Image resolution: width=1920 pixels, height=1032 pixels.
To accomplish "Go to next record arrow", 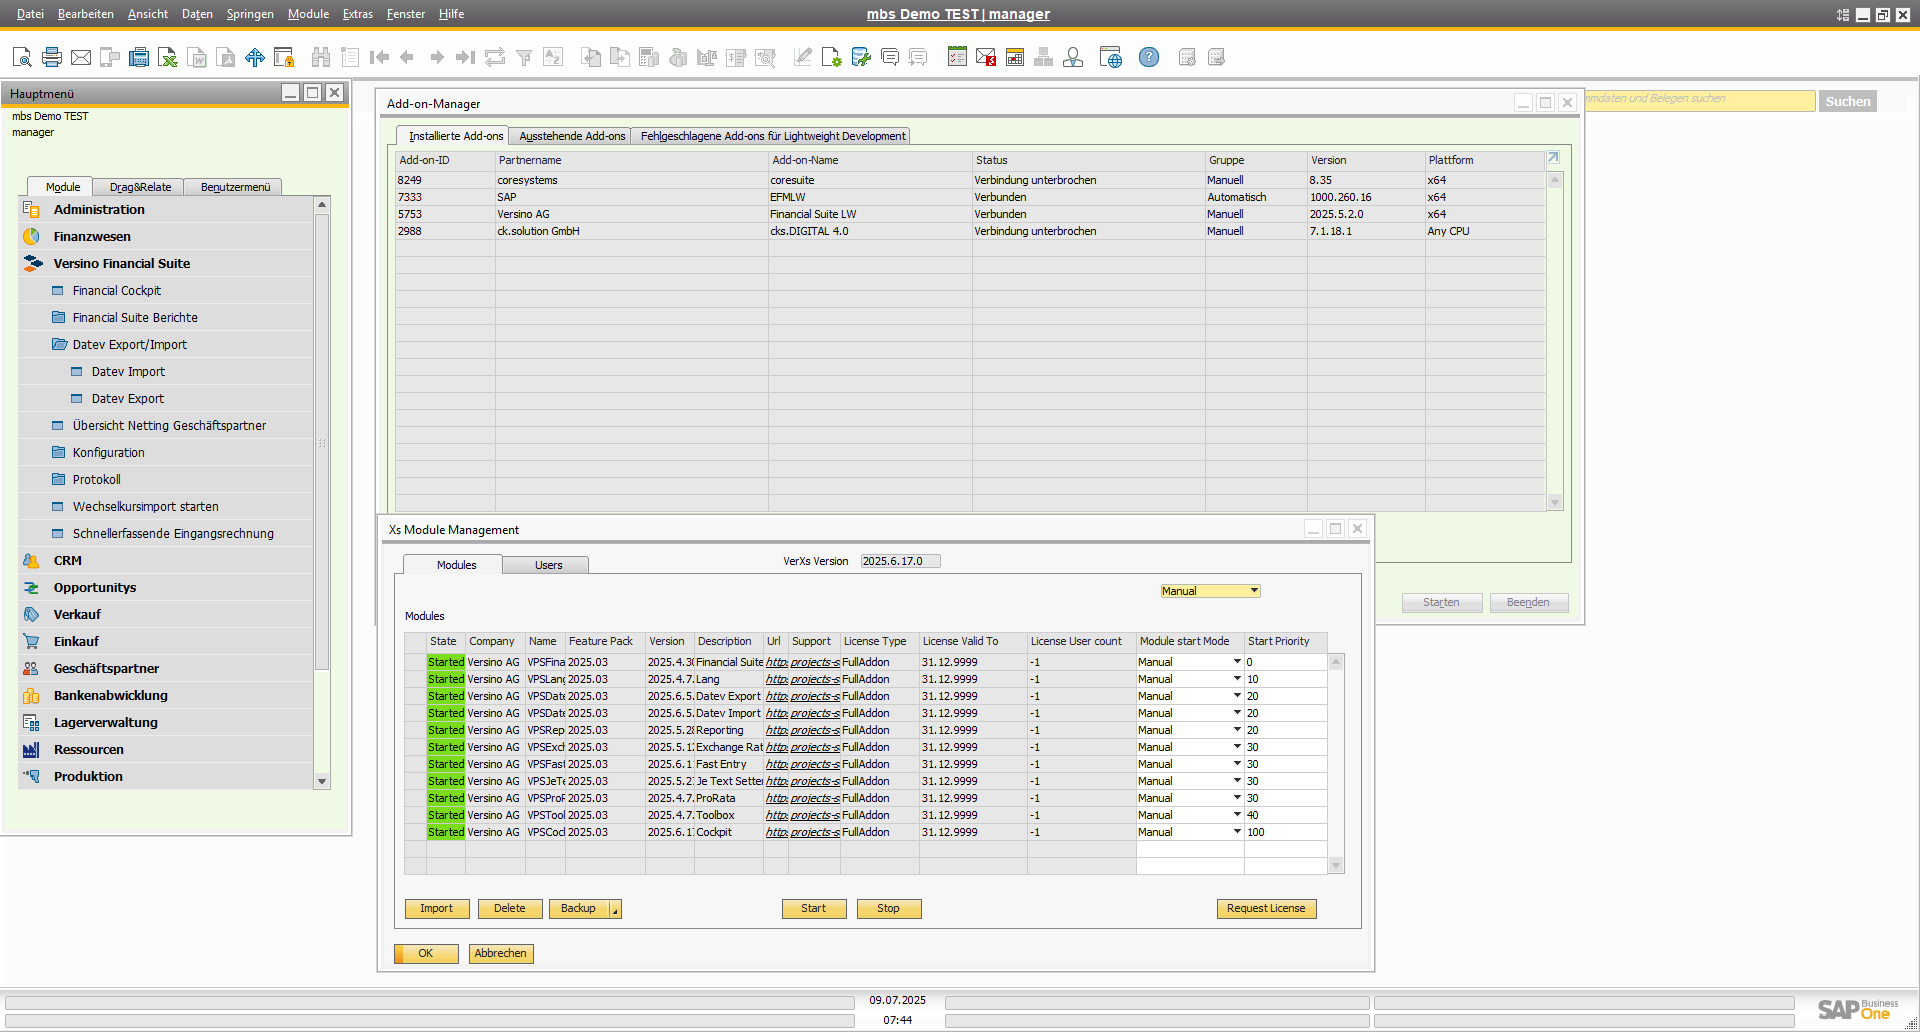I will (x=437, y=57).
